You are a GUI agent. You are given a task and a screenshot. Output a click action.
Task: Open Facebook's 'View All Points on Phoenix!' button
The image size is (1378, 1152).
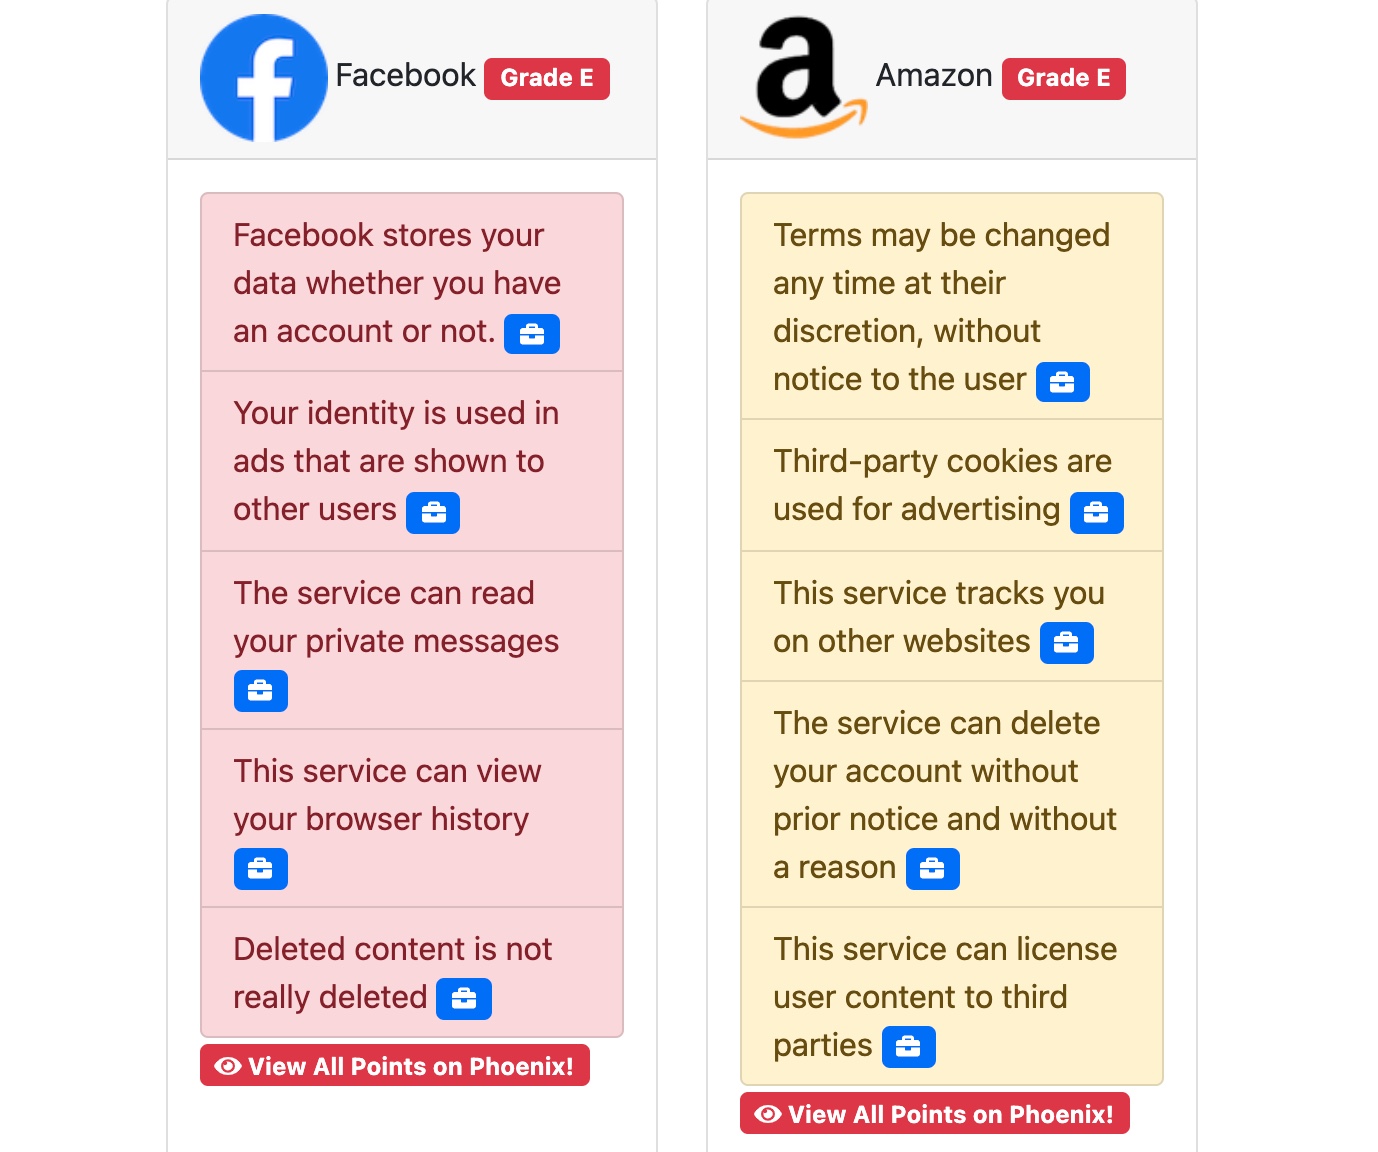395,1066
